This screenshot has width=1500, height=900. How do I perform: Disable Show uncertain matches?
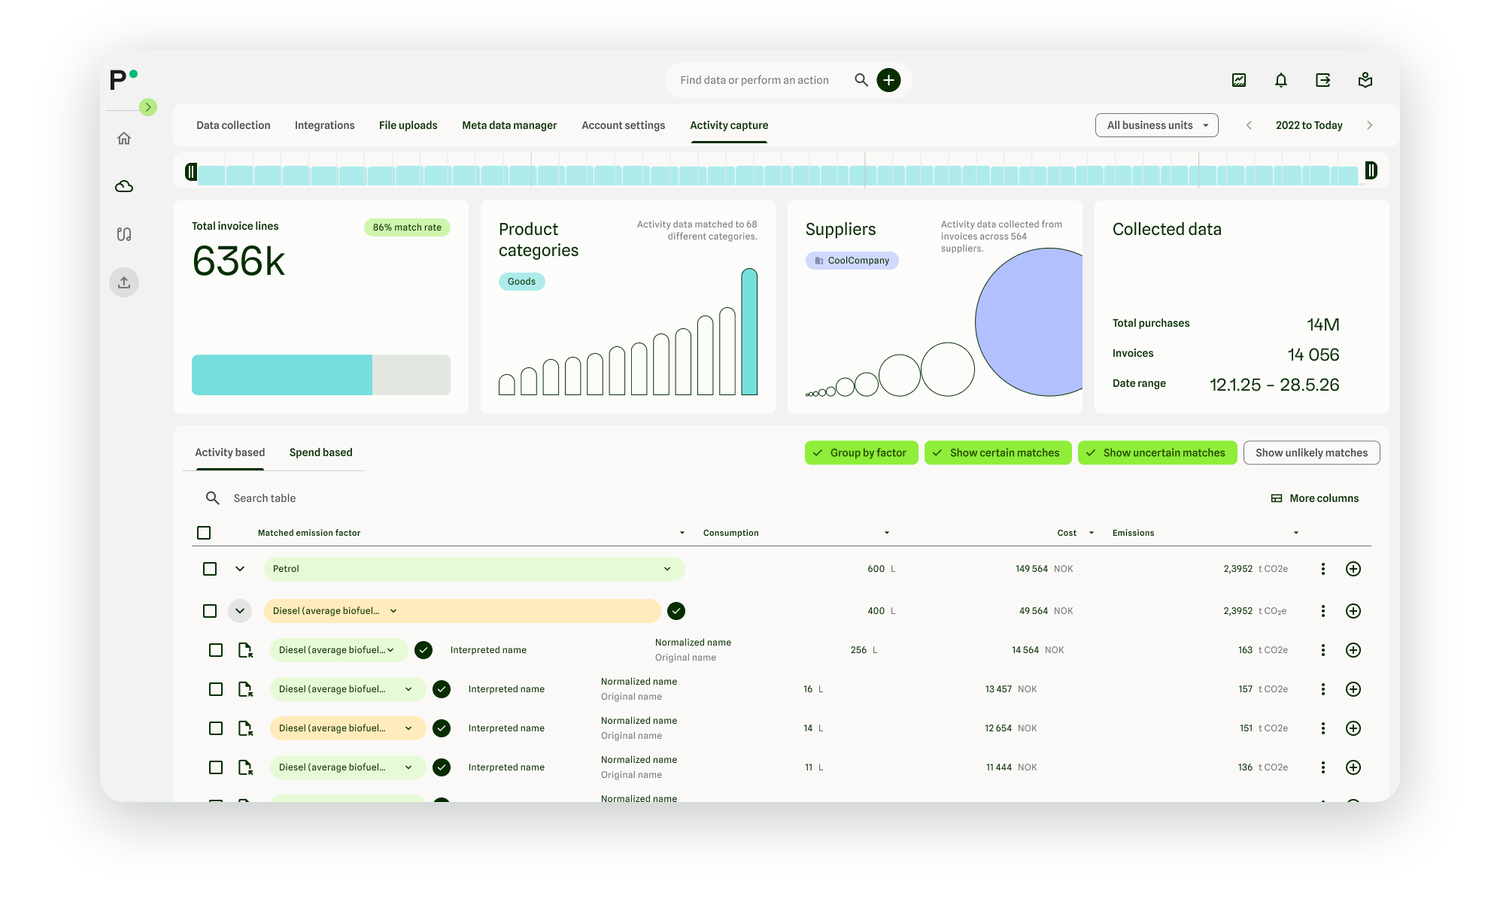pyautogui.click(x=1157, y=453)
